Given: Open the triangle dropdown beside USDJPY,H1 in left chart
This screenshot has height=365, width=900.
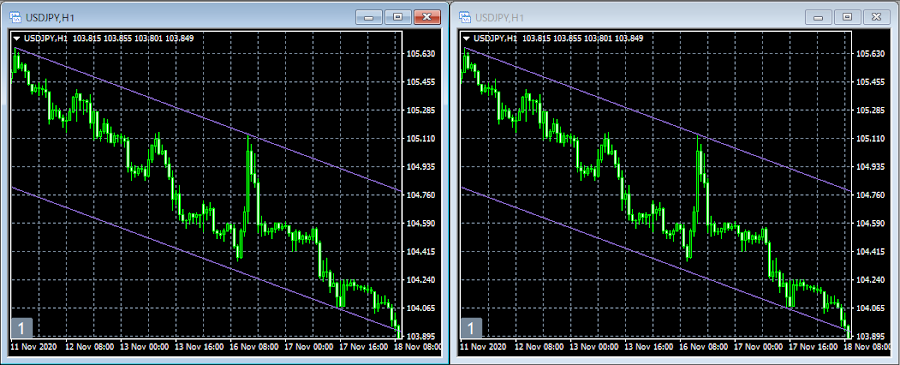Looking at the screenshot, I should (x=17, y=38).
